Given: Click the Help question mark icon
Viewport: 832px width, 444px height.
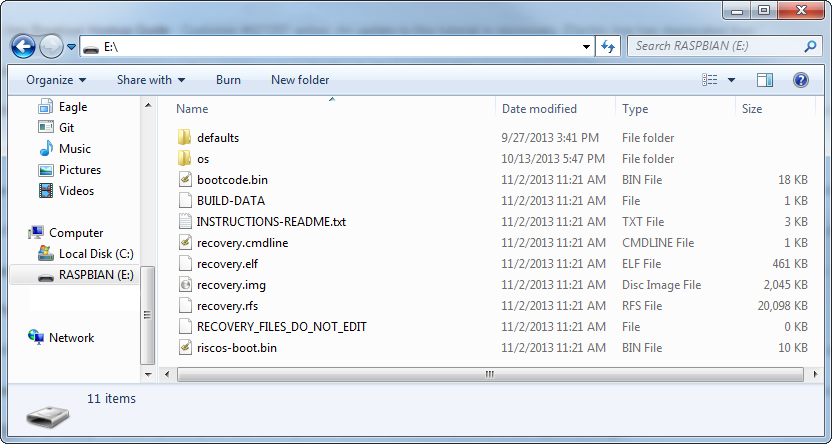Looking at the screenshot, I should coord(800,80).
